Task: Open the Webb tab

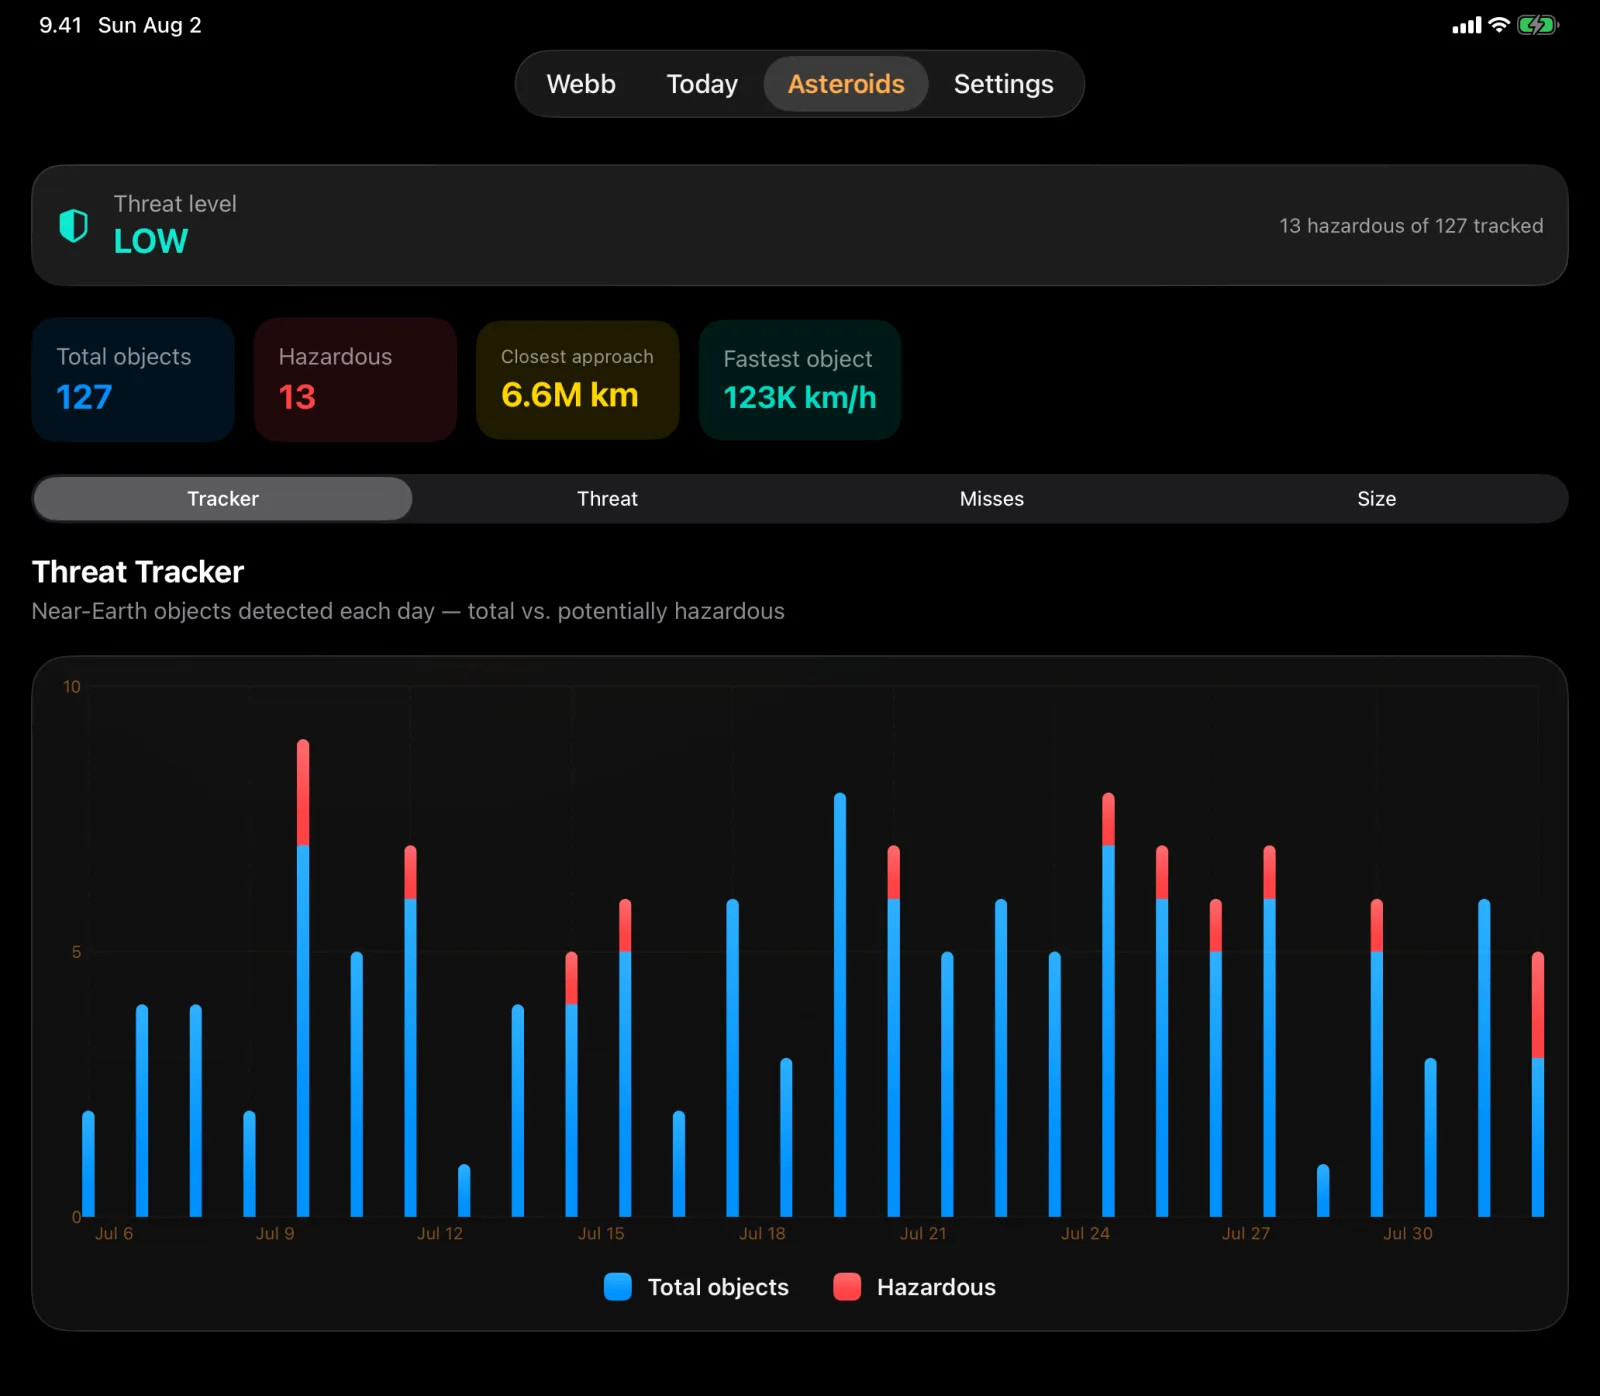Action: click(581, 84)
